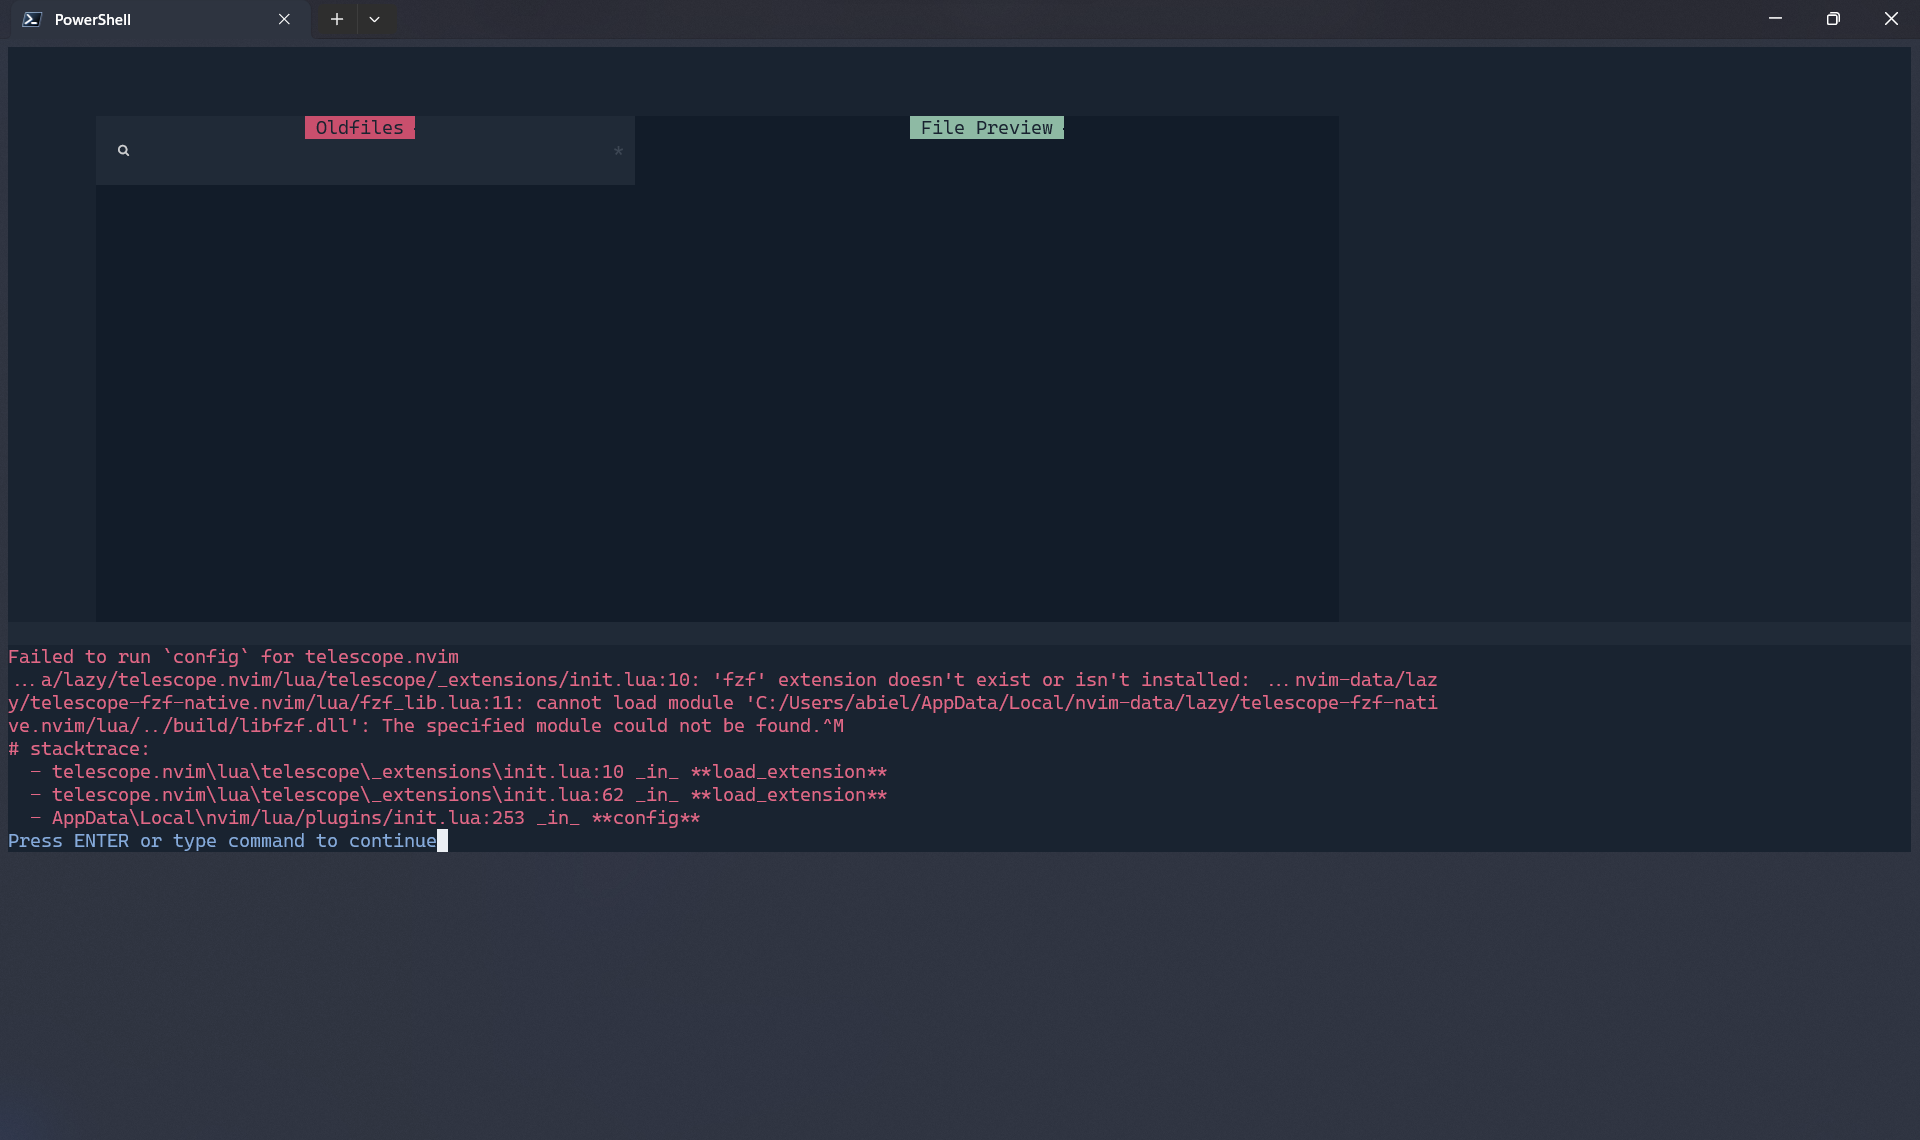Open a new terminal tab with the plus icon
The height and width of the screenshot is (1140, 1920).
336,19
